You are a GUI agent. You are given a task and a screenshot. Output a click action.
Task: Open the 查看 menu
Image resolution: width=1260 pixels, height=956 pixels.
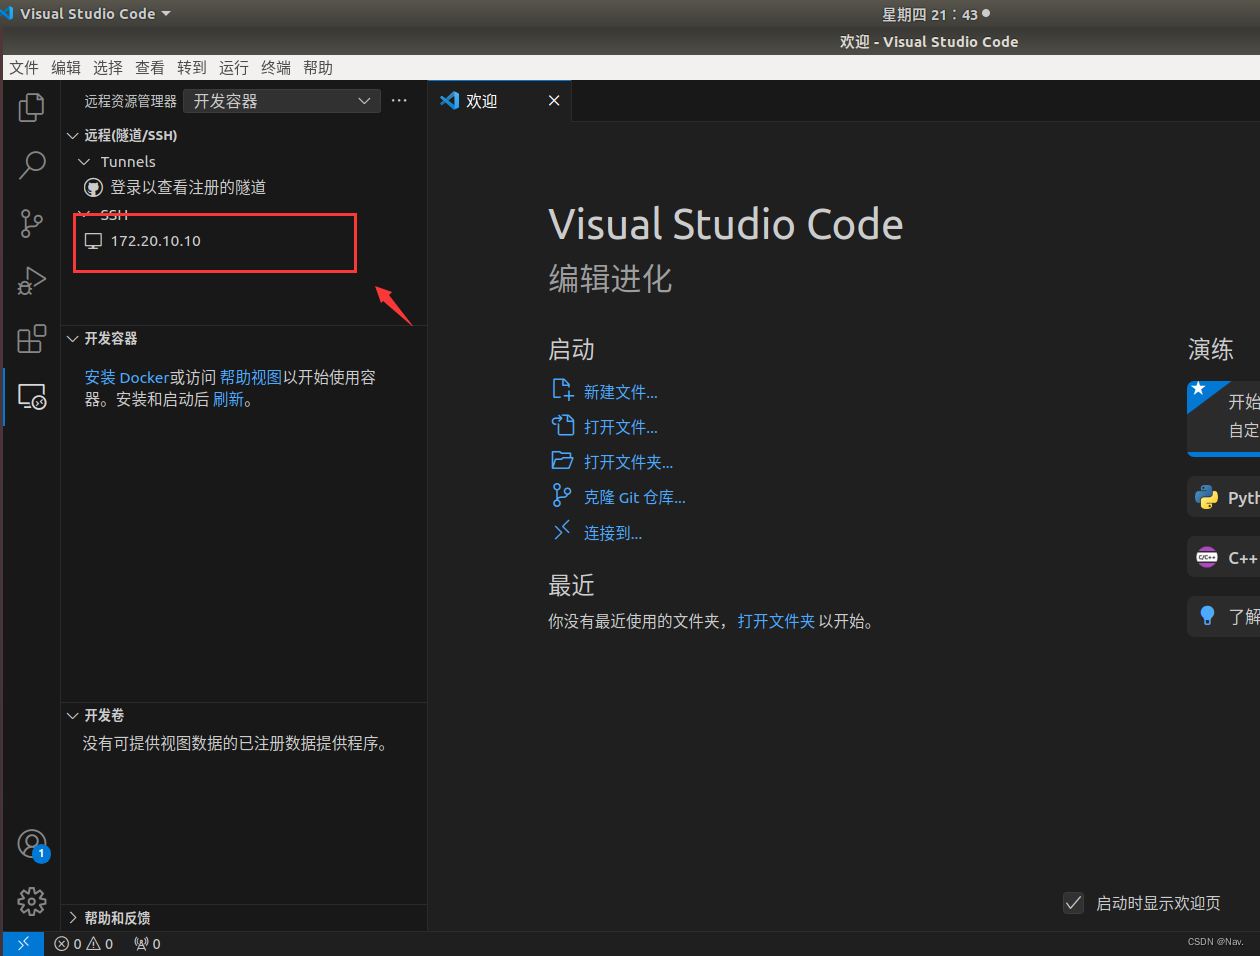click(x=150, y=68)
